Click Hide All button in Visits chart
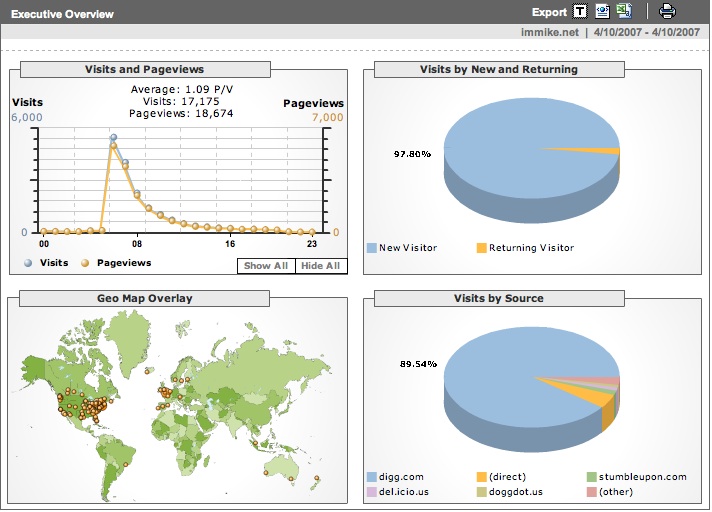Image resolution: width=712 pixels, height=512 pixels. point(321,266)
